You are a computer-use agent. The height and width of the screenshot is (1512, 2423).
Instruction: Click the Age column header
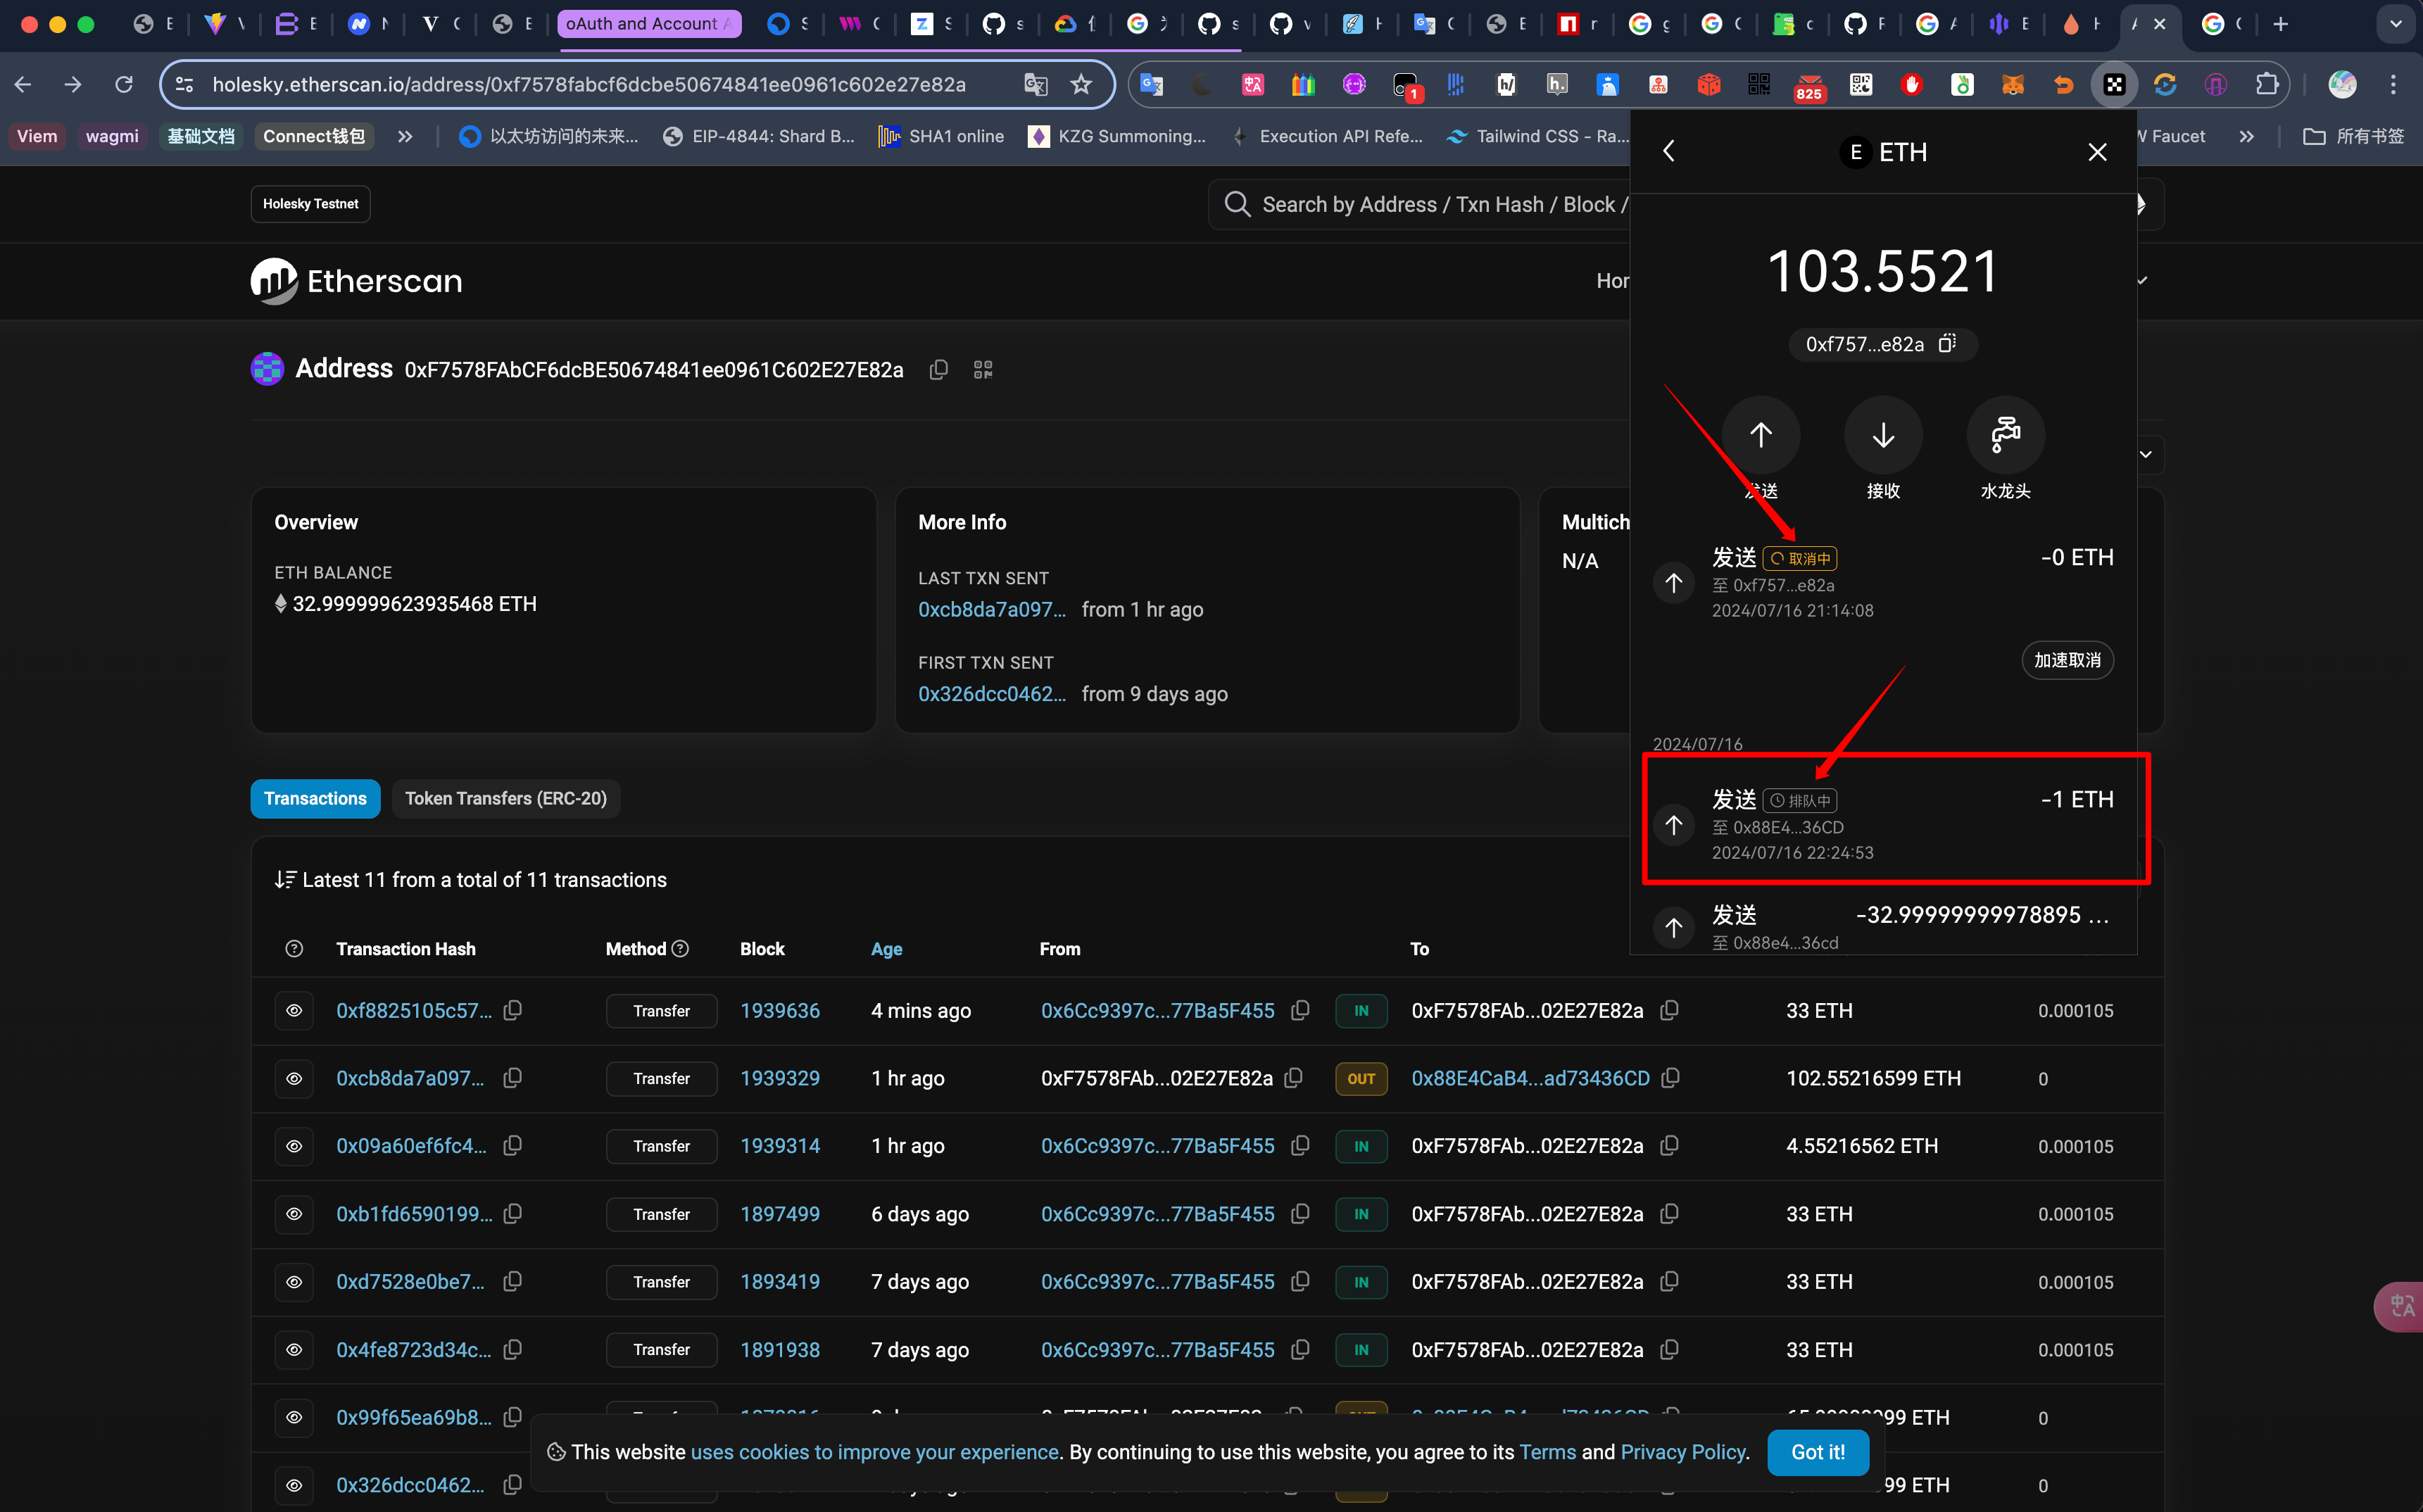(x=886, y=949)
